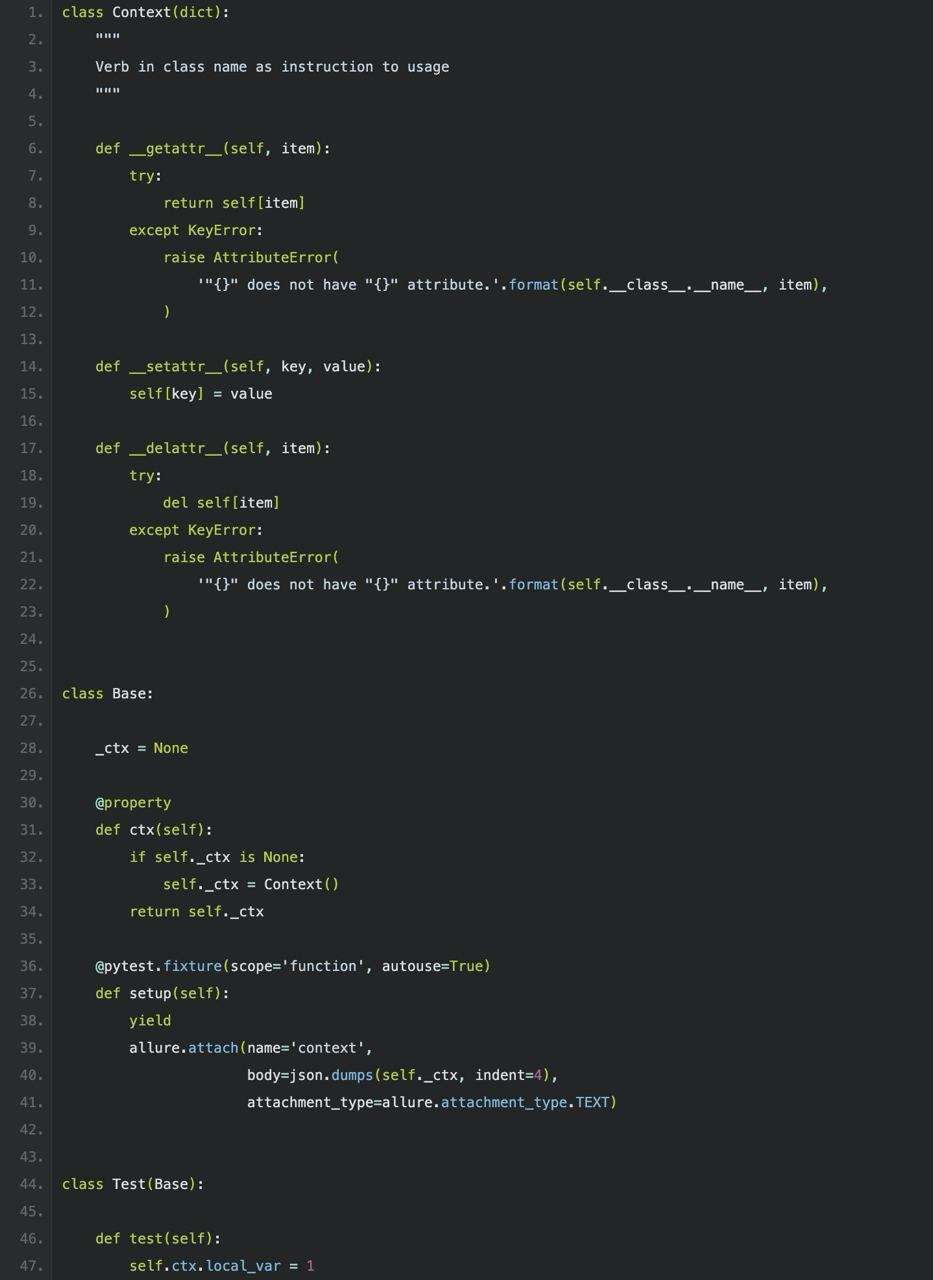This screenshot has width=933, height=1280.
Task: Click line number 5 in the gutter
Action: (35, 121)
